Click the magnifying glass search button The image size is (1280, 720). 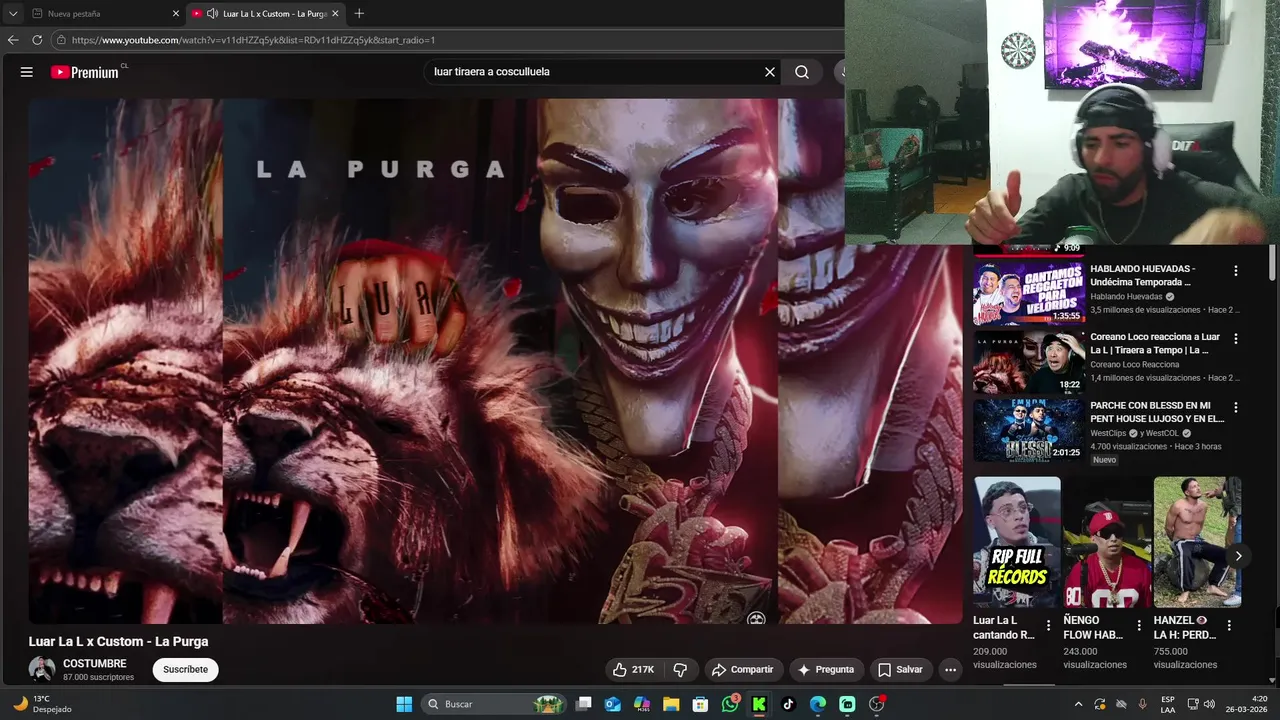[x=802, y=72]
